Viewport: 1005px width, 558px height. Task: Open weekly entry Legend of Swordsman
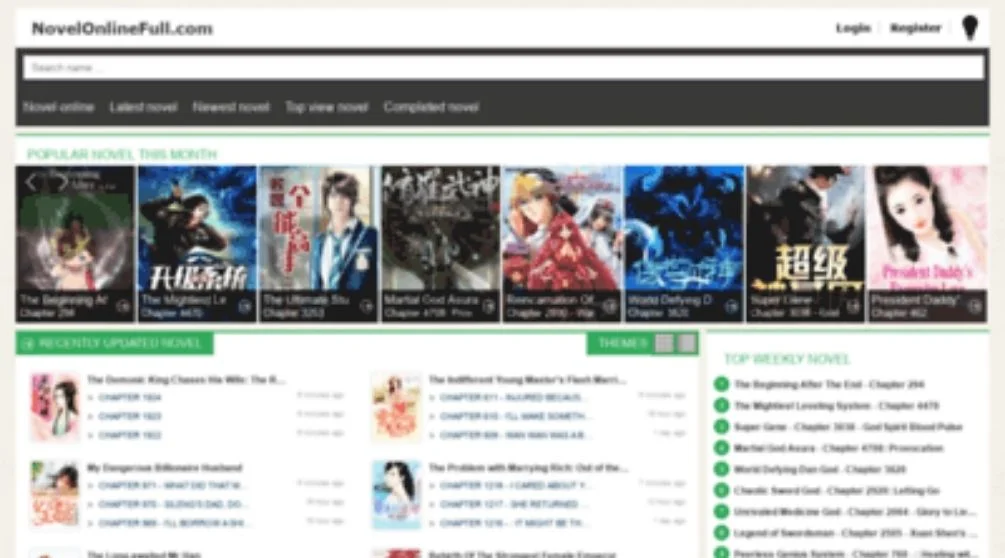[855, 533]
